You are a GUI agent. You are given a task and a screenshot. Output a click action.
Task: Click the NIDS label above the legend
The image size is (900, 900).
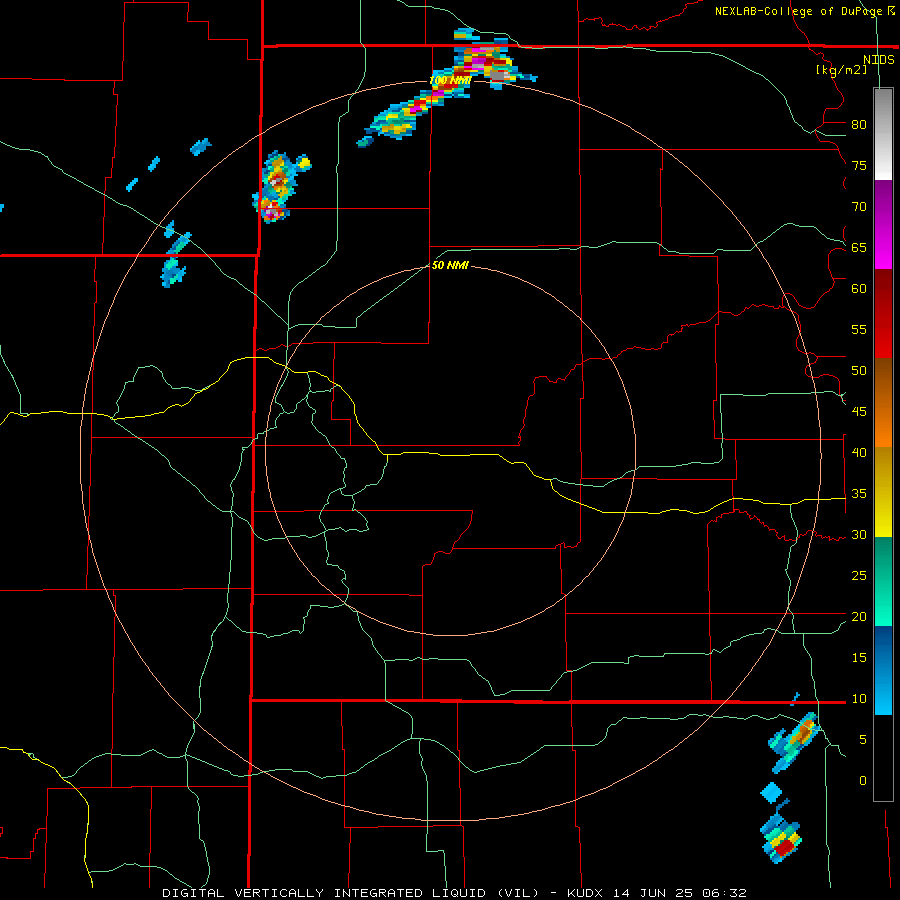(x=879, y=60)
